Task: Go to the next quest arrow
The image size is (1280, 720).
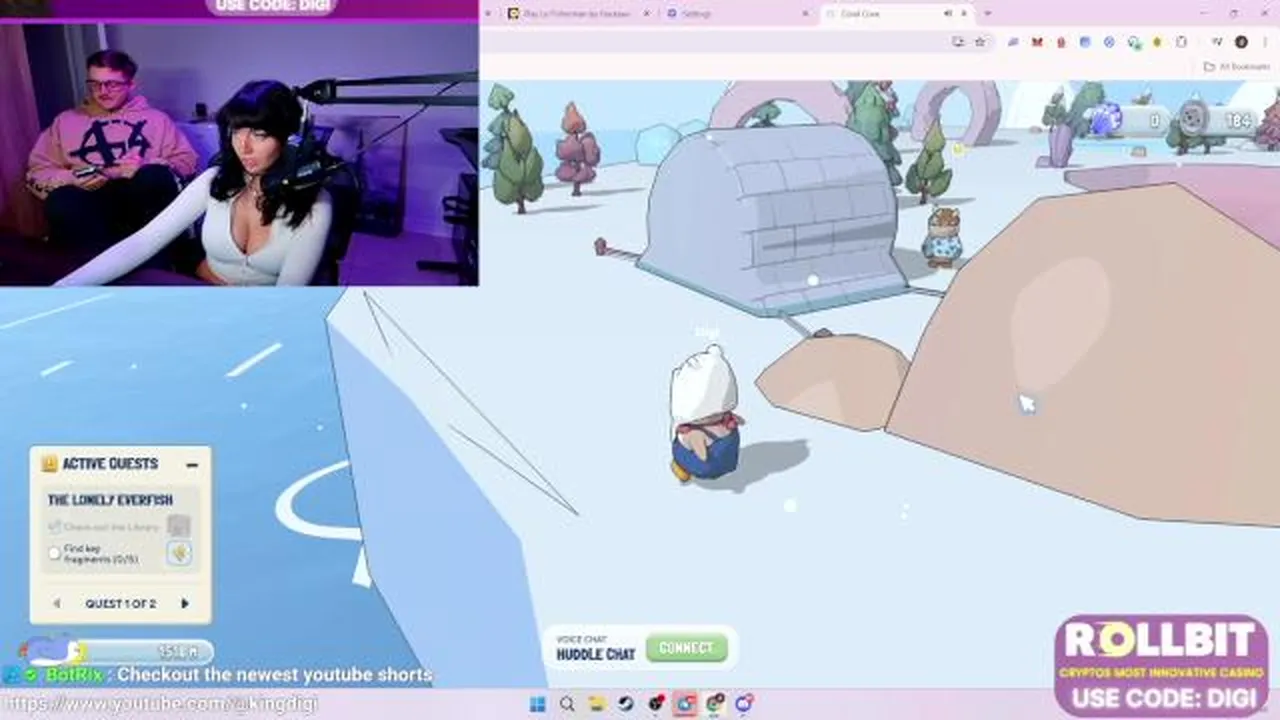Action: (185, 603)
